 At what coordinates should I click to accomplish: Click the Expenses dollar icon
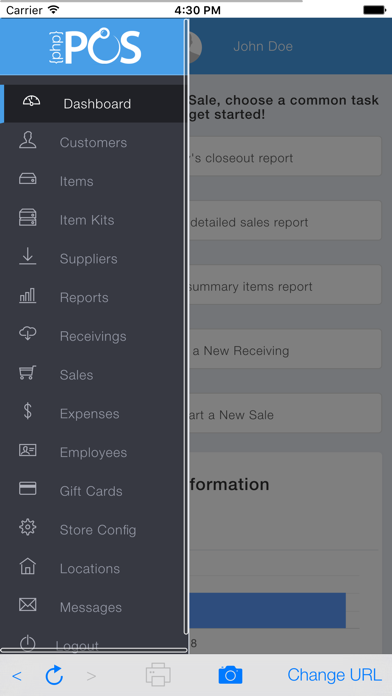28,411
